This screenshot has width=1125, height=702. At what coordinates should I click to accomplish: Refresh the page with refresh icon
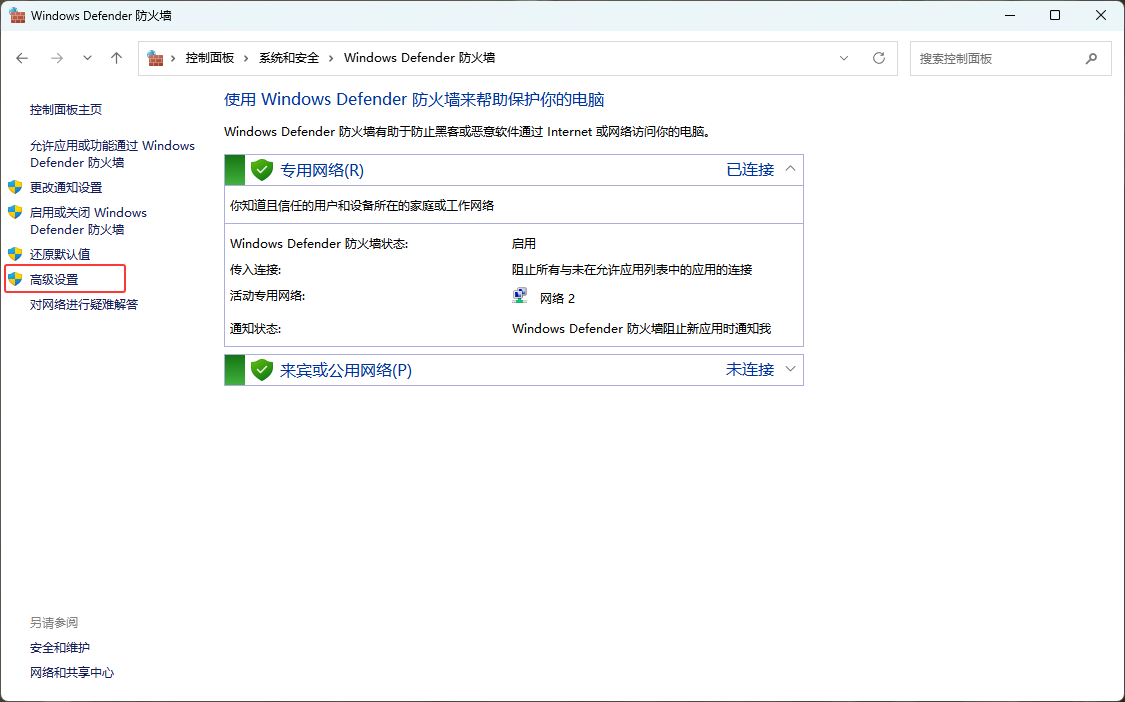click(879, 58)
